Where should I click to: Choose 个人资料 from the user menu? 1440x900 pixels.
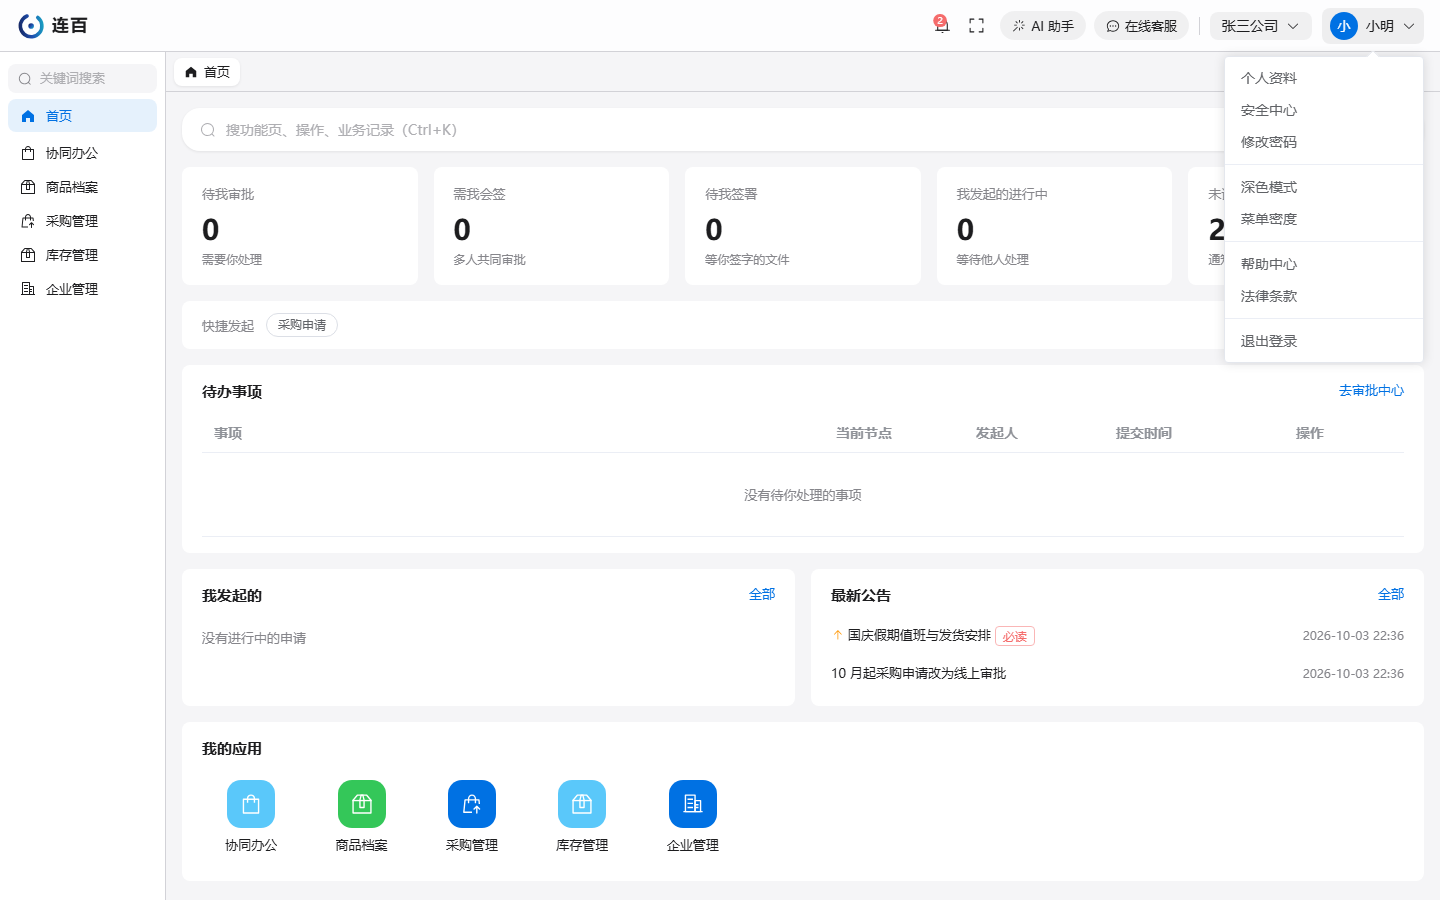pos(1324,78)
